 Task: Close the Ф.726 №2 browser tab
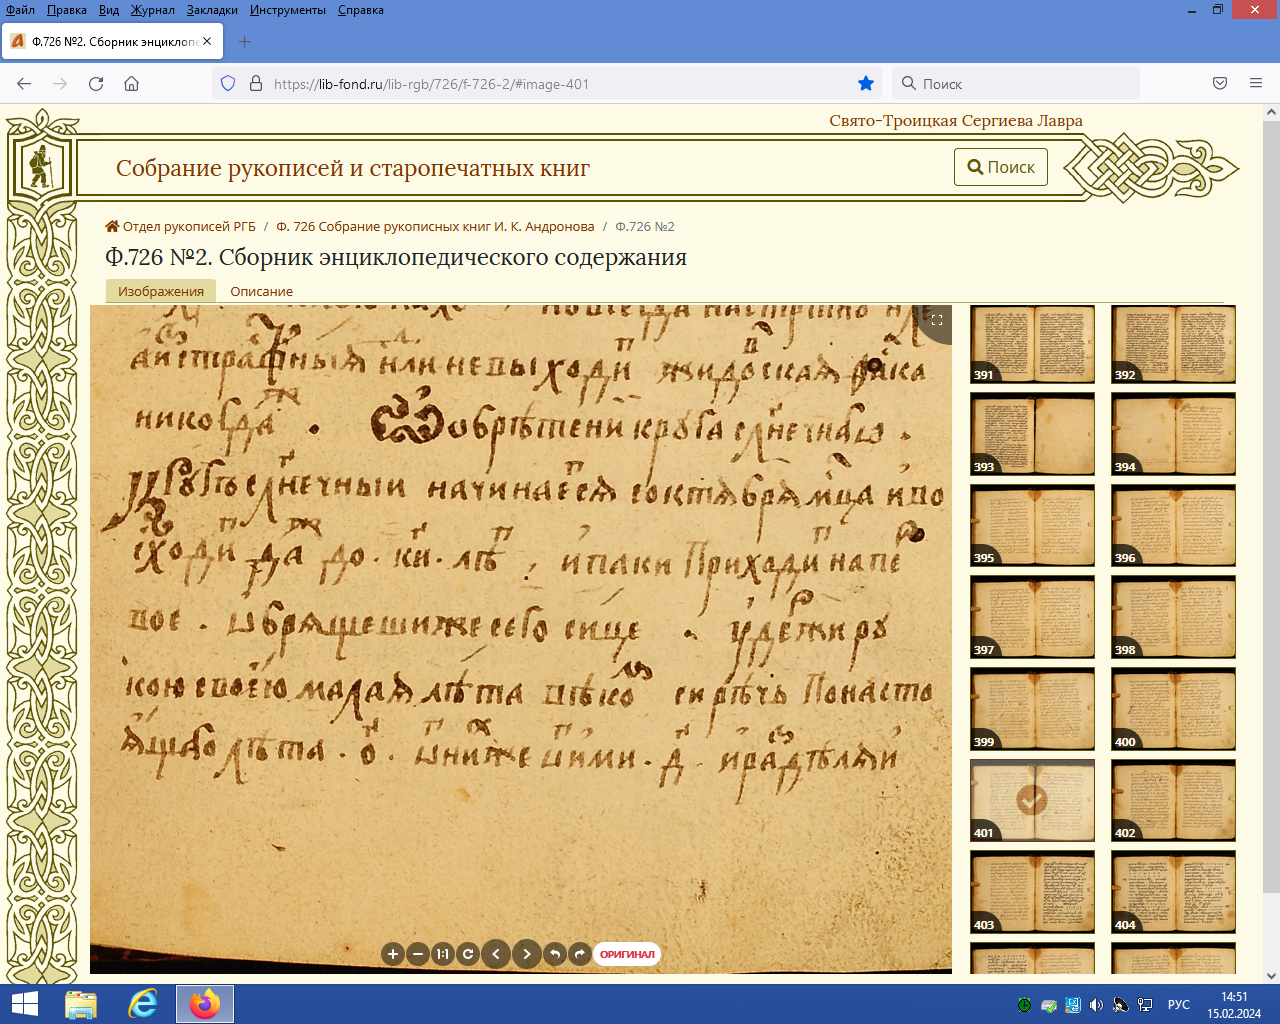[207, 42]
